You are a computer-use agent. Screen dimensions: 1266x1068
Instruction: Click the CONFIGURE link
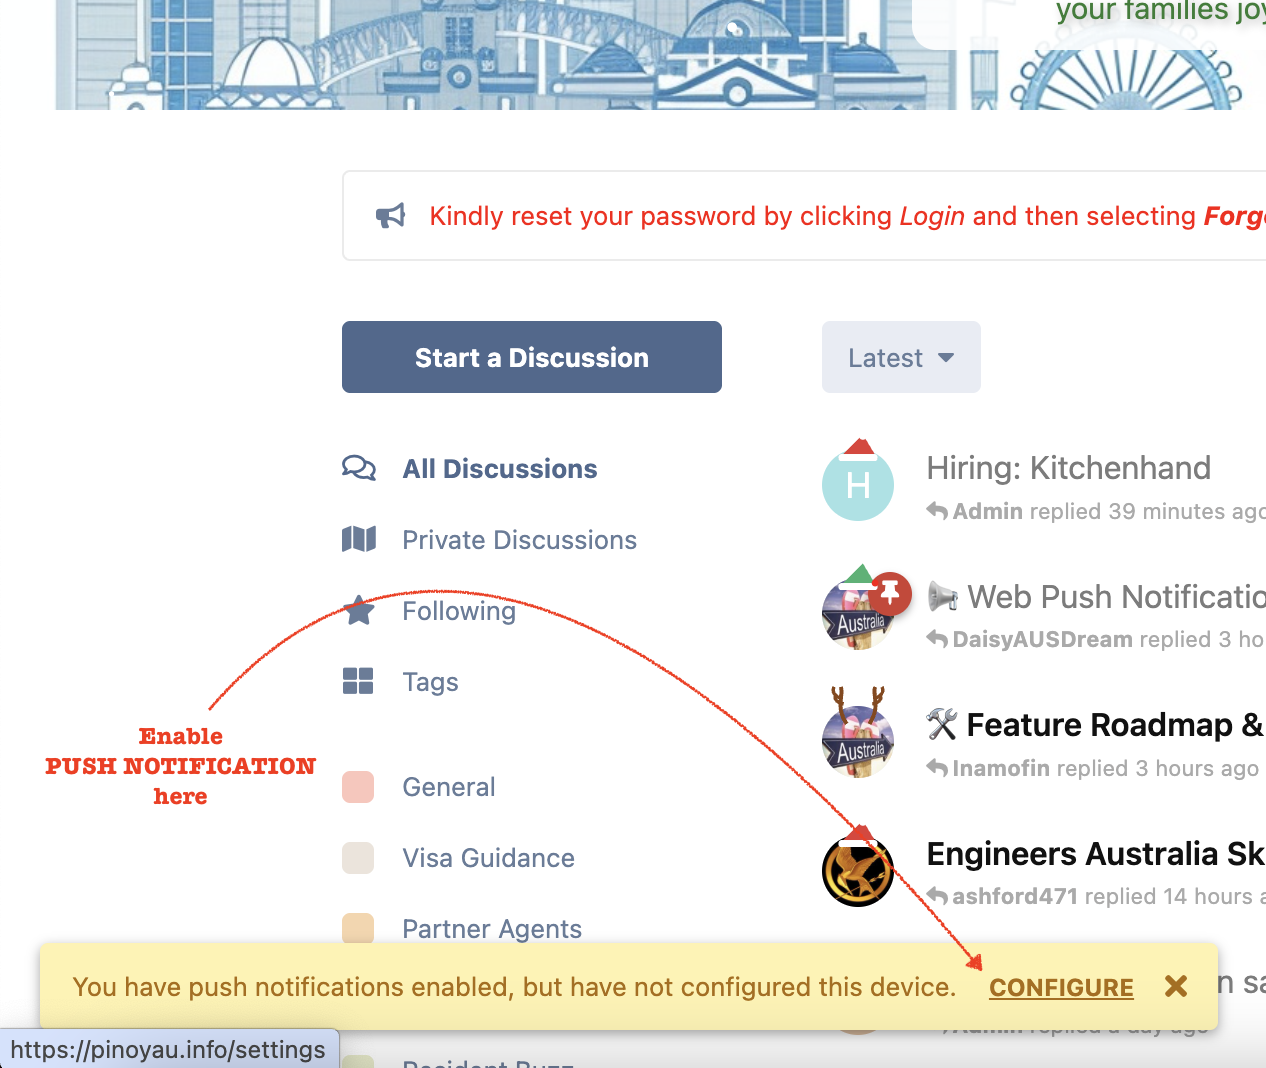[x=1061, y=988]
